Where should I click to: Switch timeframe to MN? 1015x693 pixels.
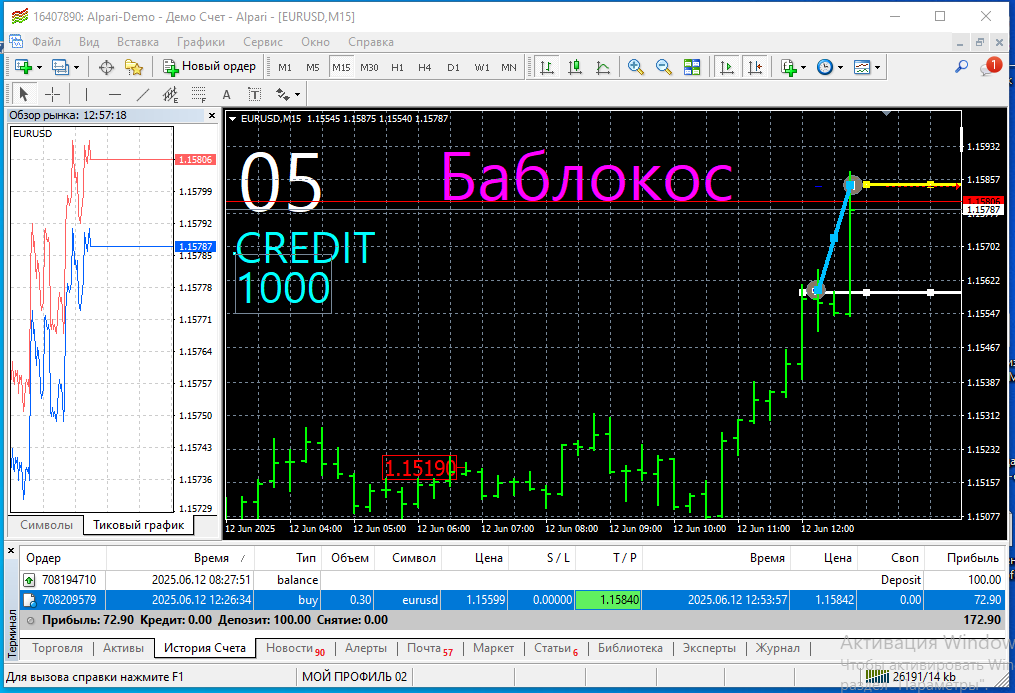509,67
